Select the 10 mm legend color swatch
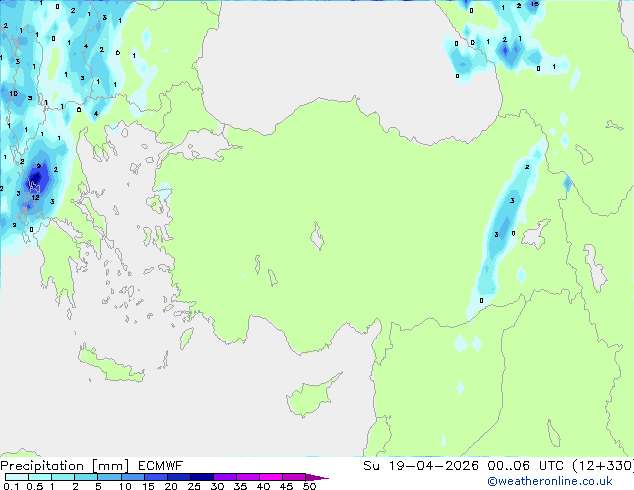Screen dimensions: 634x490 pos(132,477)
